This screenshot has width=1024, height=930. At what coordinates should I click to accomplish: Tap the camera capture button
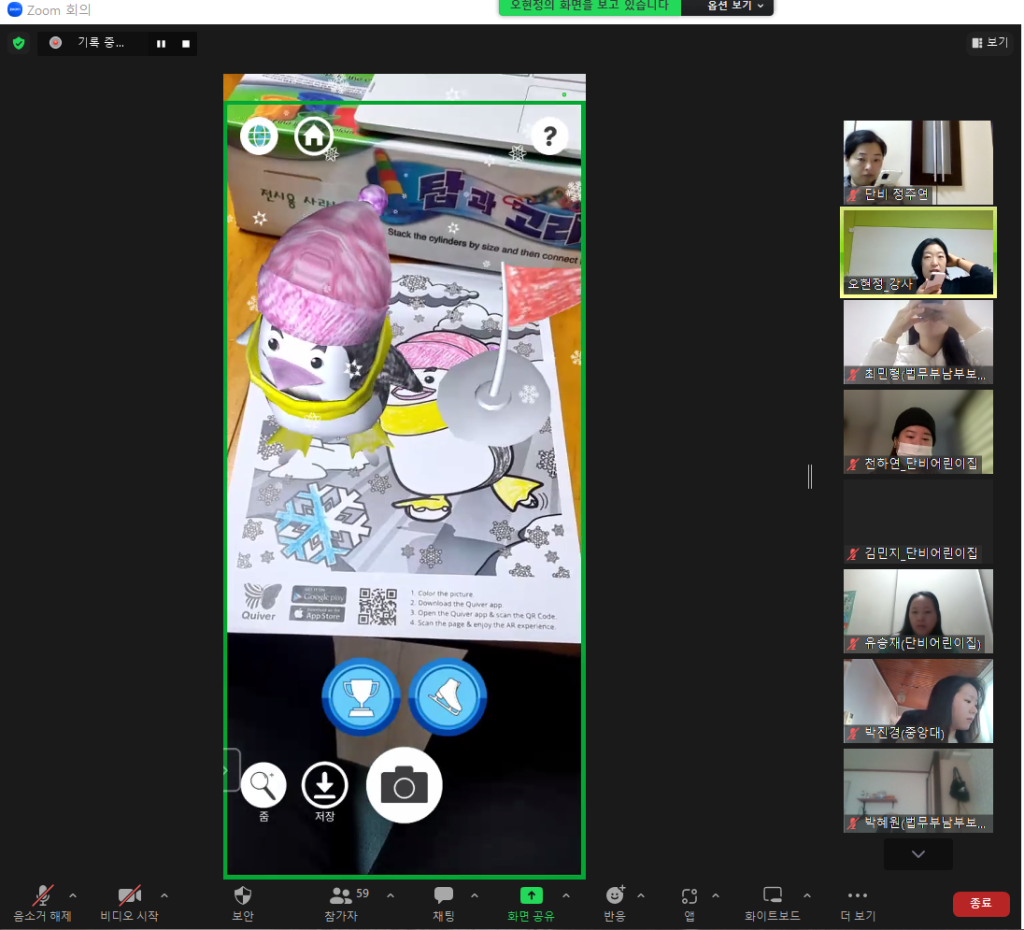coord(404,786)
